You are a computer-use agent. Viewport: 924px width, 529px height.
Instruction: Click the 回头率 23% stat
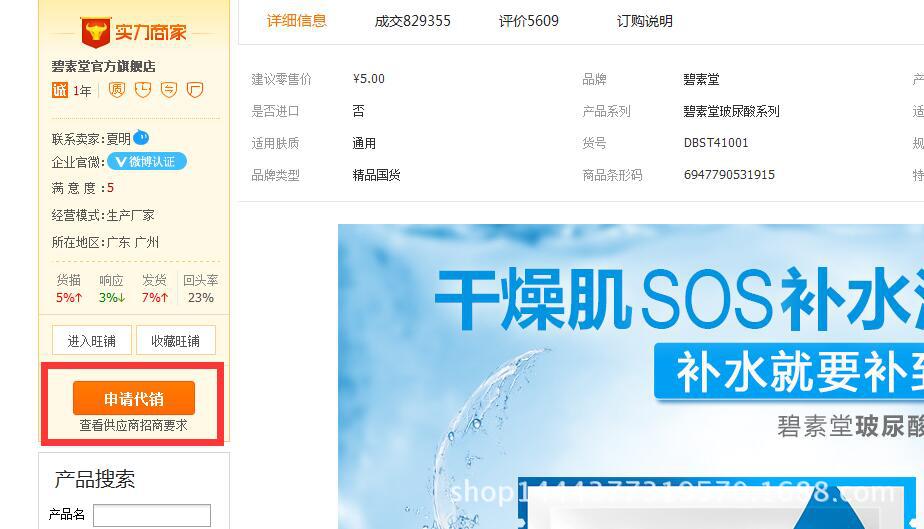pos(200,289)
